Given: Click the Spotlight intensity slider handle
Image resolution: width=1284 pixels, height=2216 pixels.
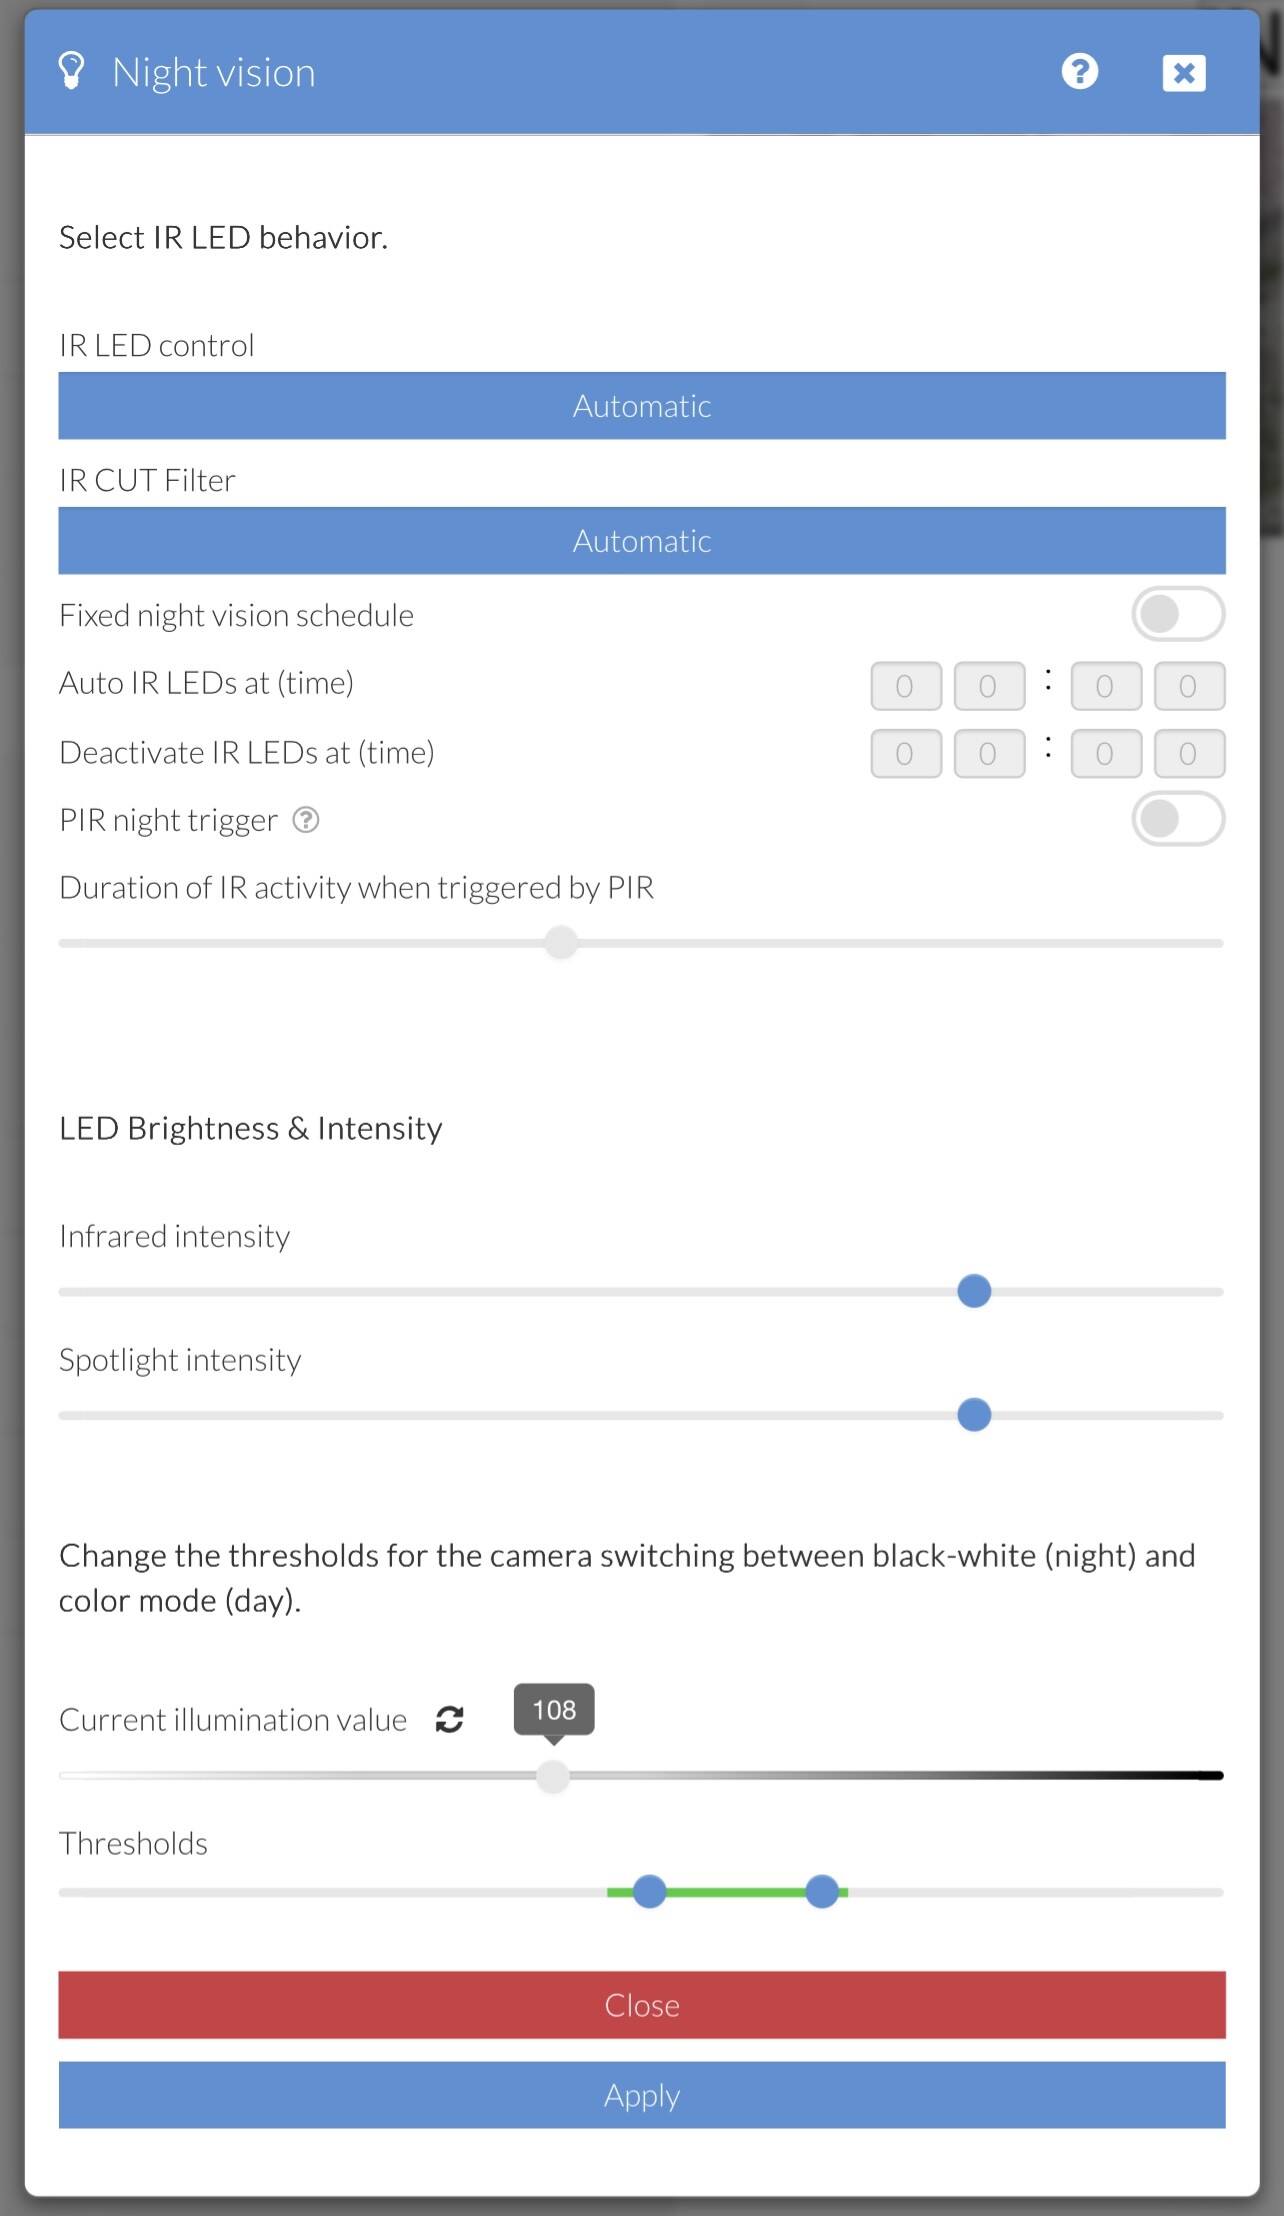Looking at the screenshot, I should 974,1415.
